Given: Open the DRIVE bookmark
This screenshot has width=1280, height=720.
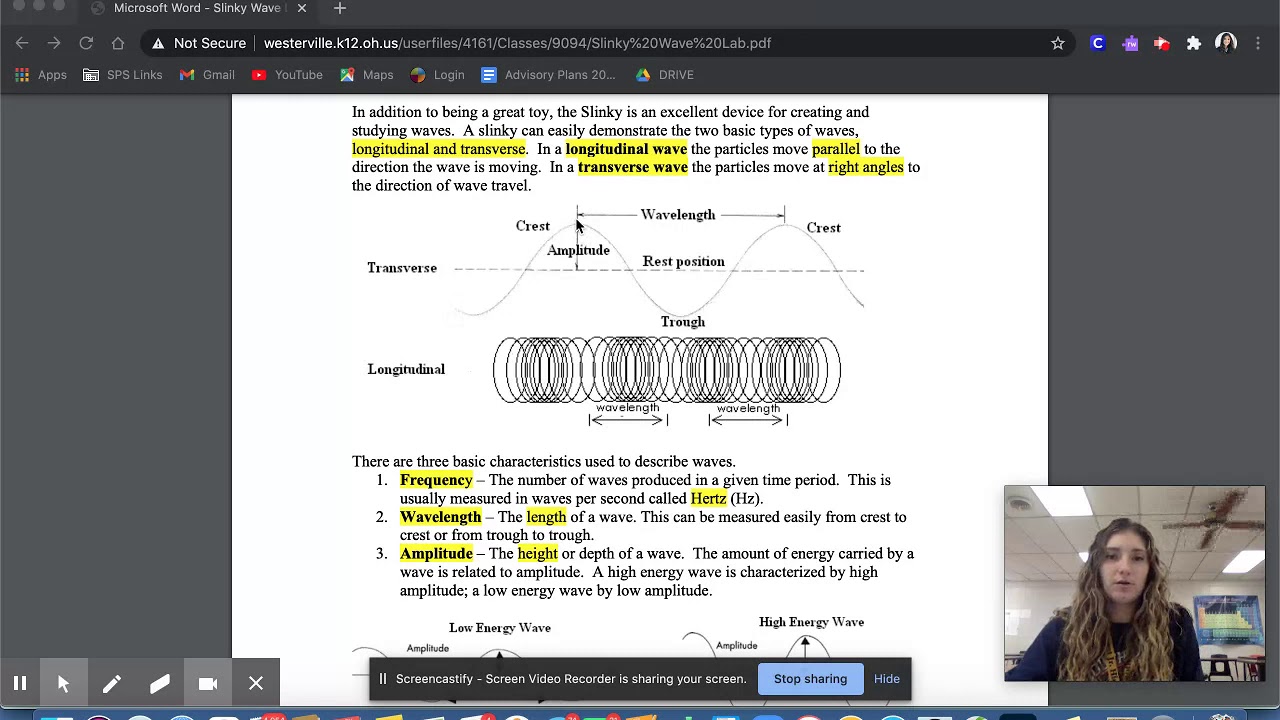Looking at the screenshot, I should coord(664,75).
